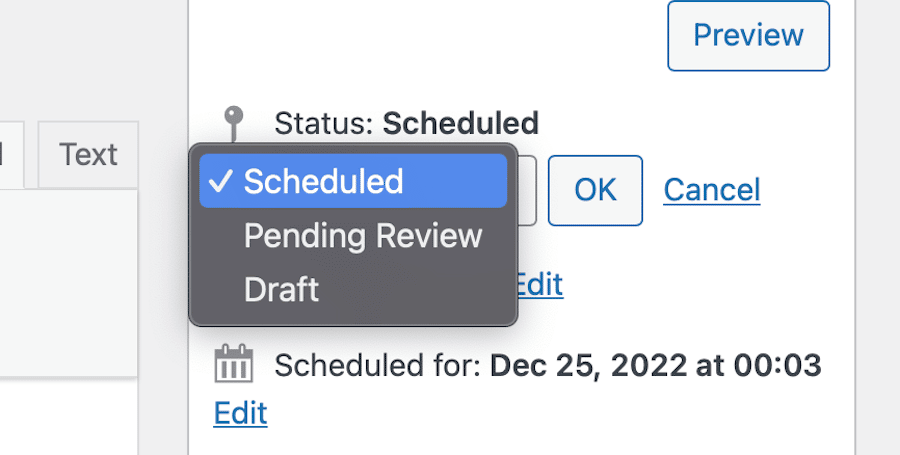Click the "Scheduled for:" label text
The width and height of the screenshot is (900, 455).
click(378, 366)
